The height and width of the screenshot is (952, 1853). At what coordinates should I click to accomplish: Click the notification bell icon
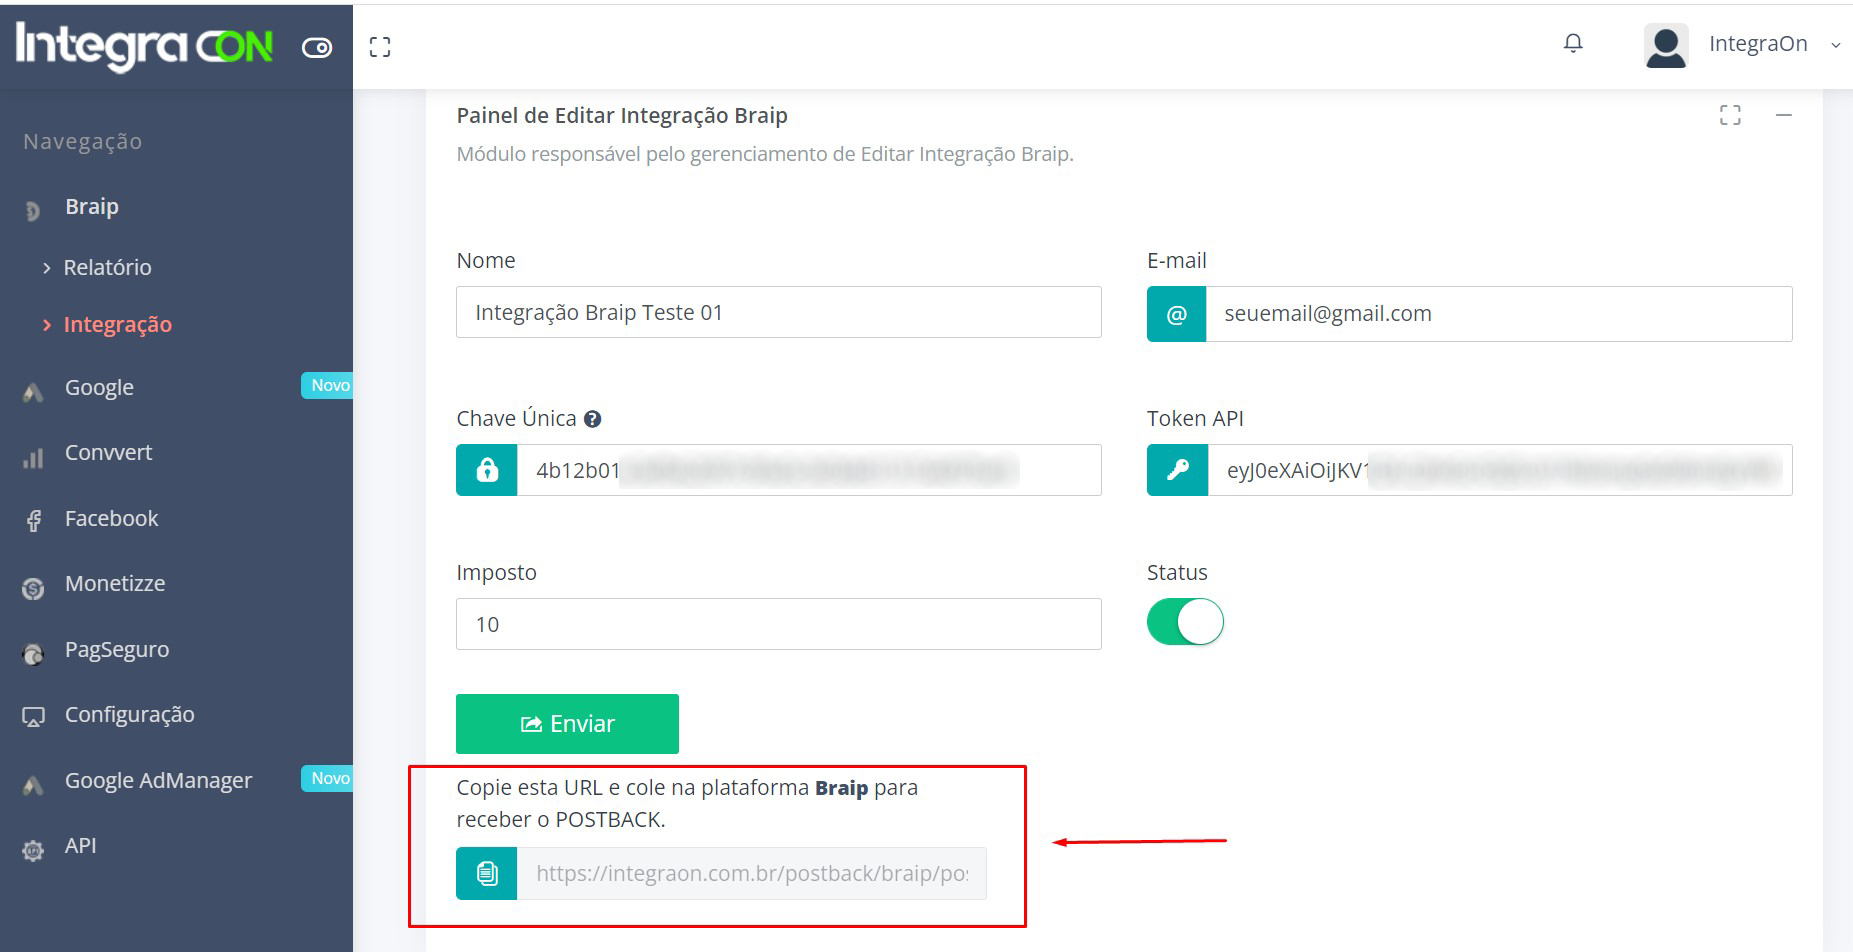point(1573,43)
